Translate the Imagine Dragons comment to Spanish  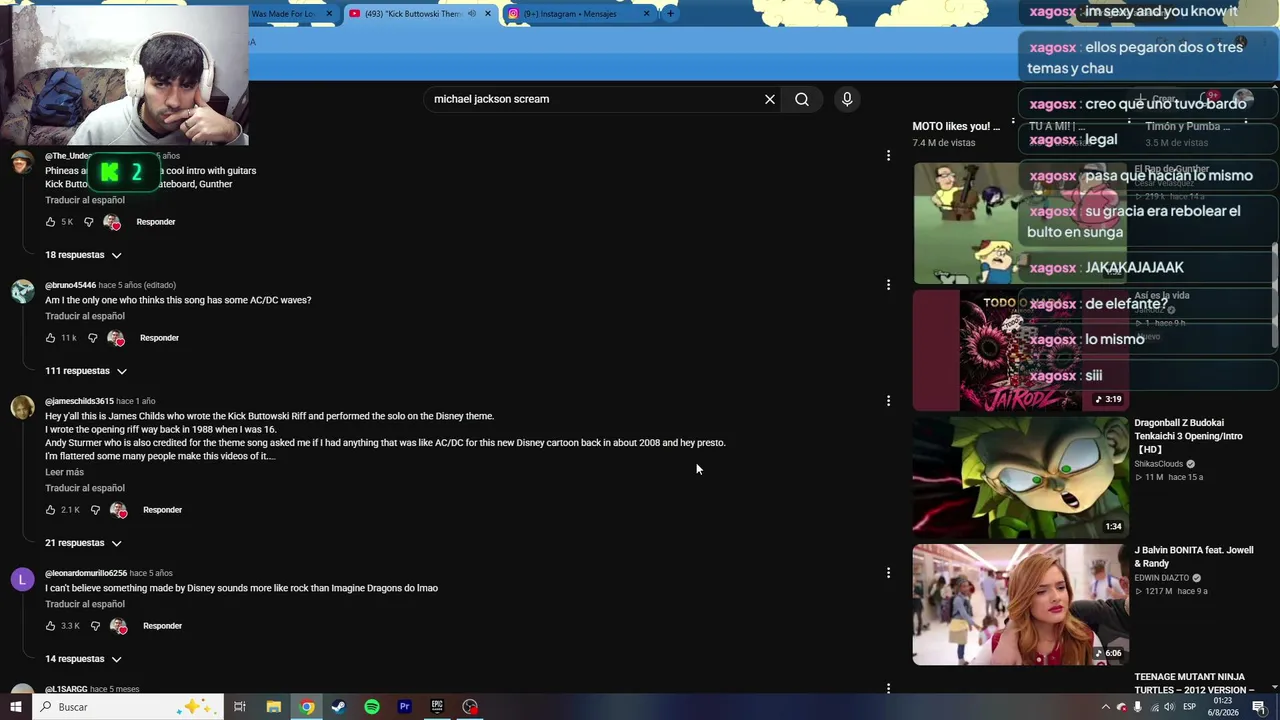point(85,604)
